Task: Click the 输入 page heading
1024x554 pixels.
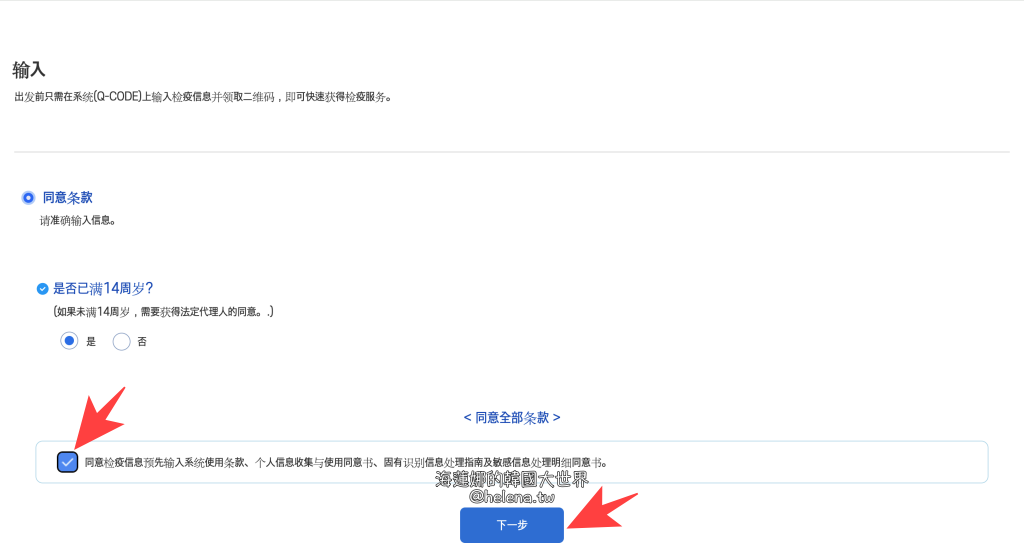Action: click(x=29, y=70)
